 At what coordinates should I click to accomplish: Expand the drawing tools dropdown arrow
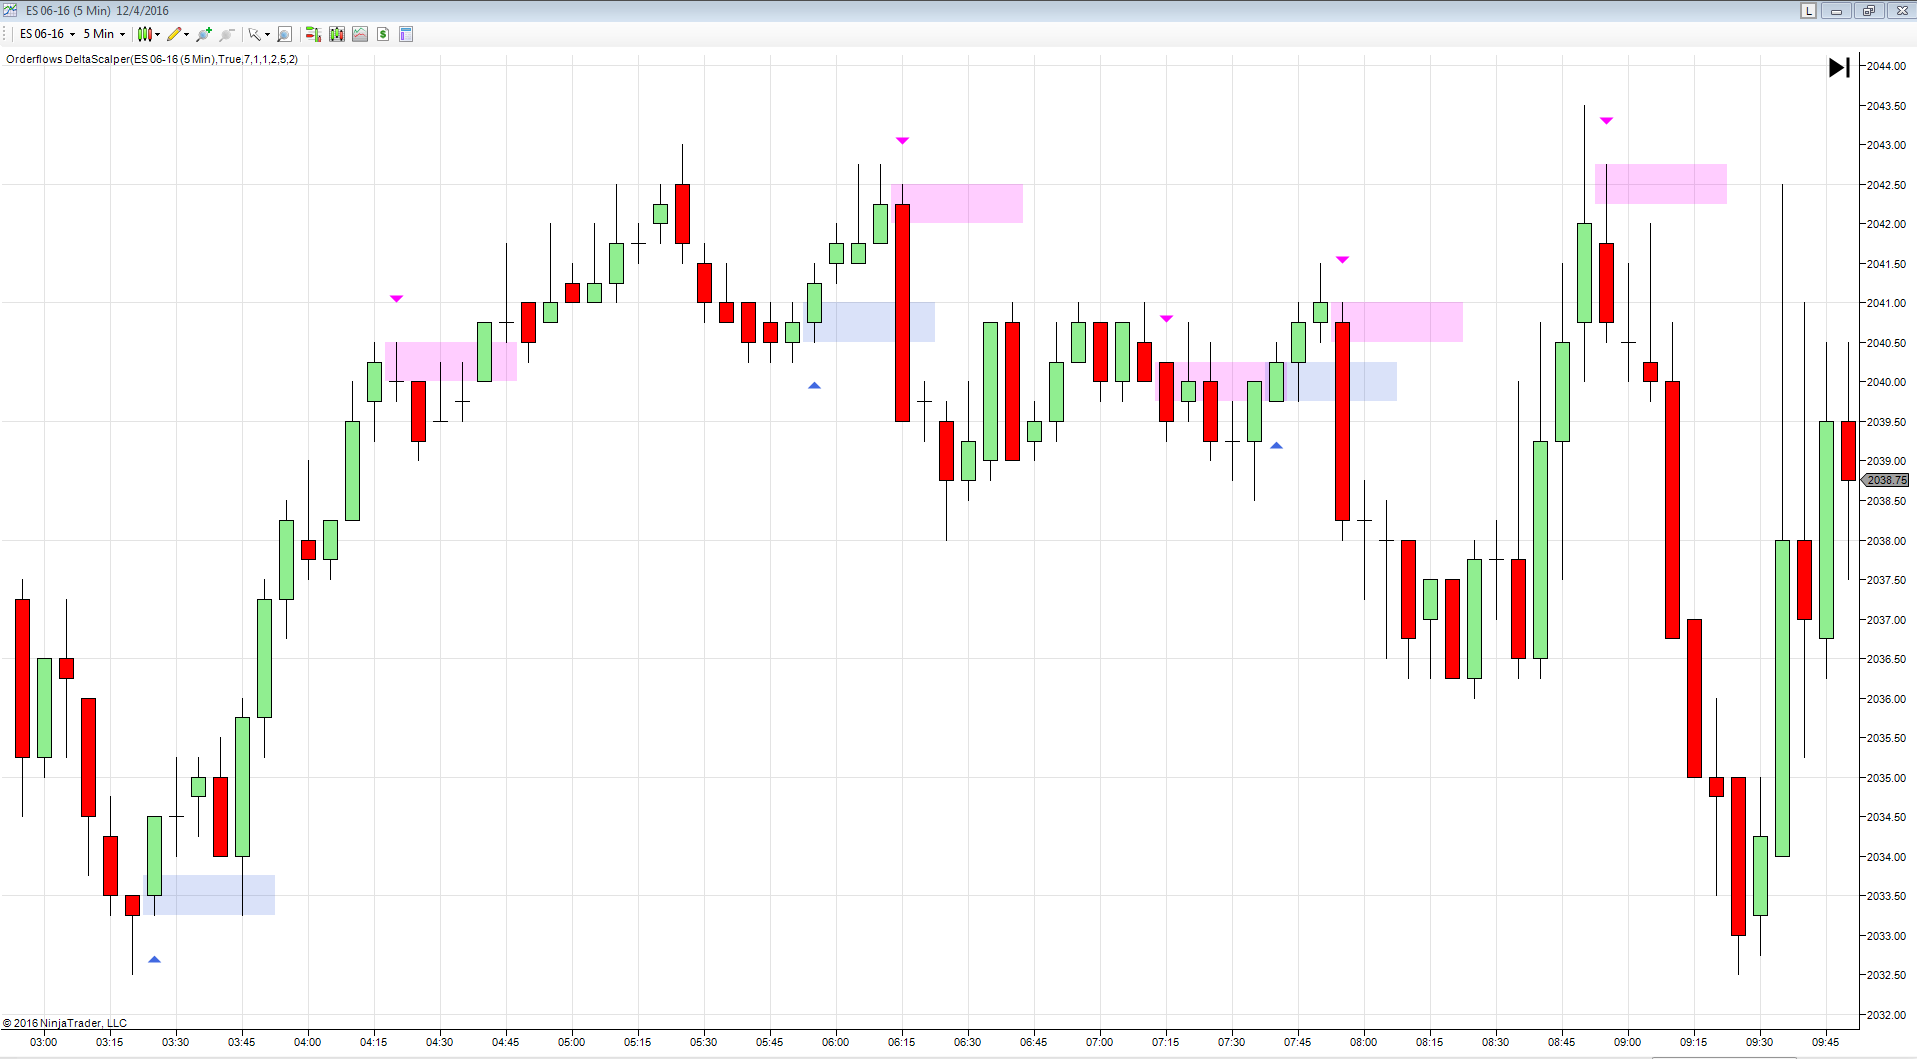[x=187, y=34]
